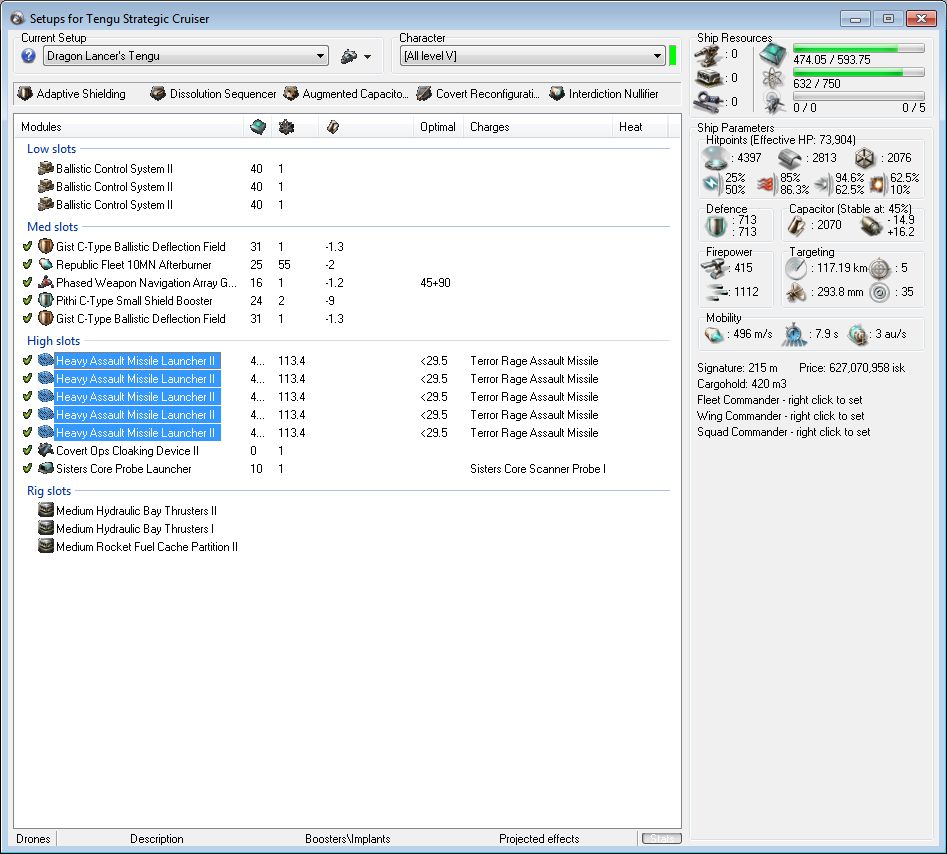The width and height of the screenshot is (947, 854).
Task: Select Medium Hydraulic Bay Thrusters I rig
Action: coord(135,528)
